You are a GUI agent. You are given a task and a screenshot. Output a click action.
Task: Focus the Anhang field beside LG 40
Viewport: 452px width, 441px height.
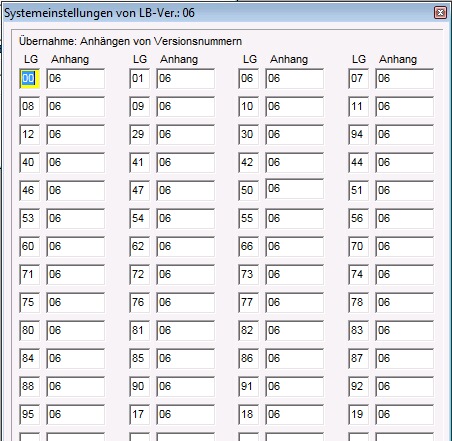pos(75,163)
